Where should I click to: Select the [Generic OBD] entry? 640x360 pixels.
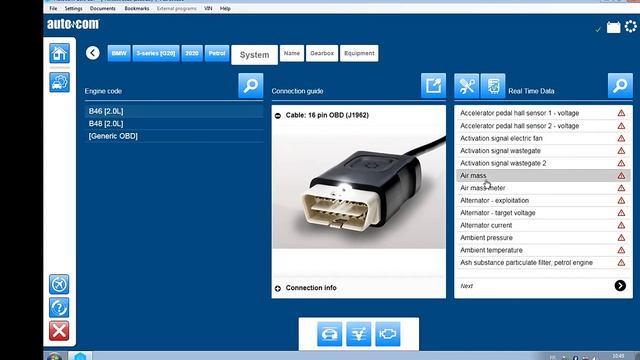click(x=174, y=136)
